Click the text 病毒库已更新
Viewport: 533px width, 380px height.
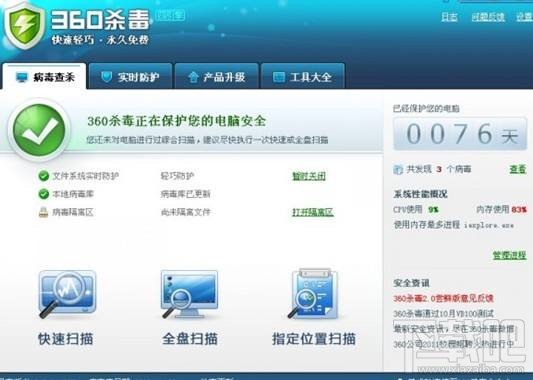[186, 194]
